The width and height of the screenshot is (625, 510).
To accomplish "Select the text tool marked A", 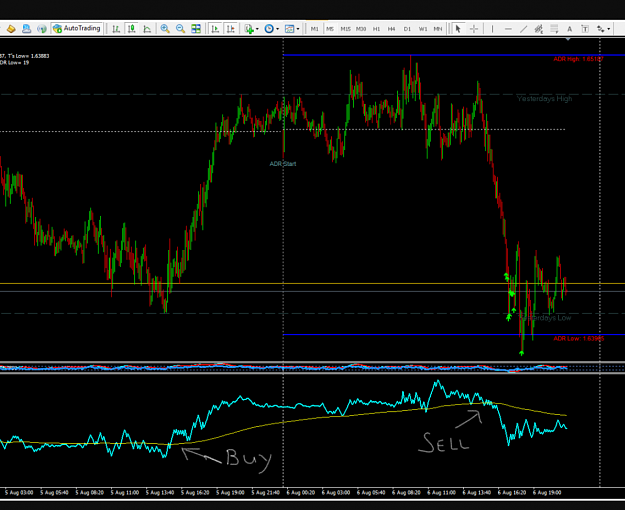I will click(569, 29).
